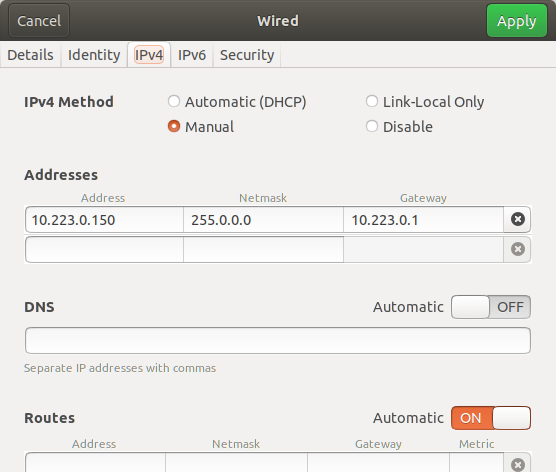Remove the 10.223.0.150 address row
The height and width of the screenshot is (472, 556).
(517, 219)
